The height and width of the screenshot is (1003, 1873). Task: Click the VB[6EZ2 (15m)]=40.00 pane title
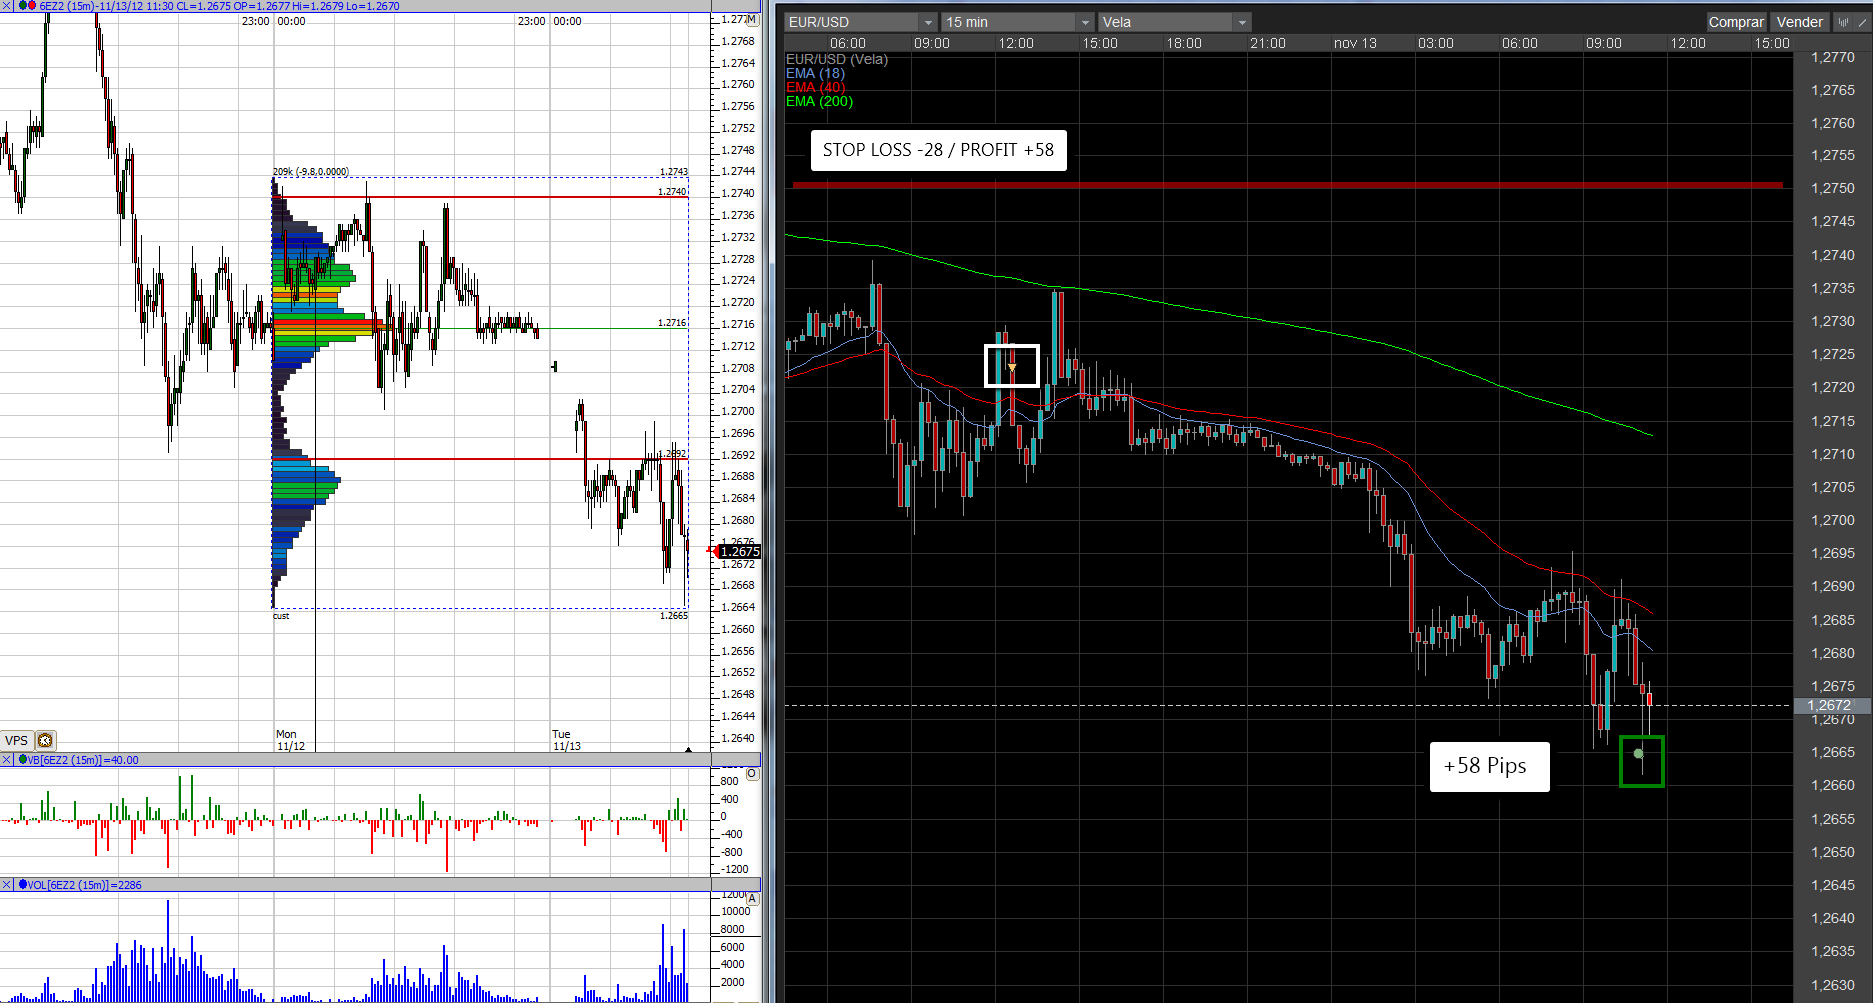point(83,760)
